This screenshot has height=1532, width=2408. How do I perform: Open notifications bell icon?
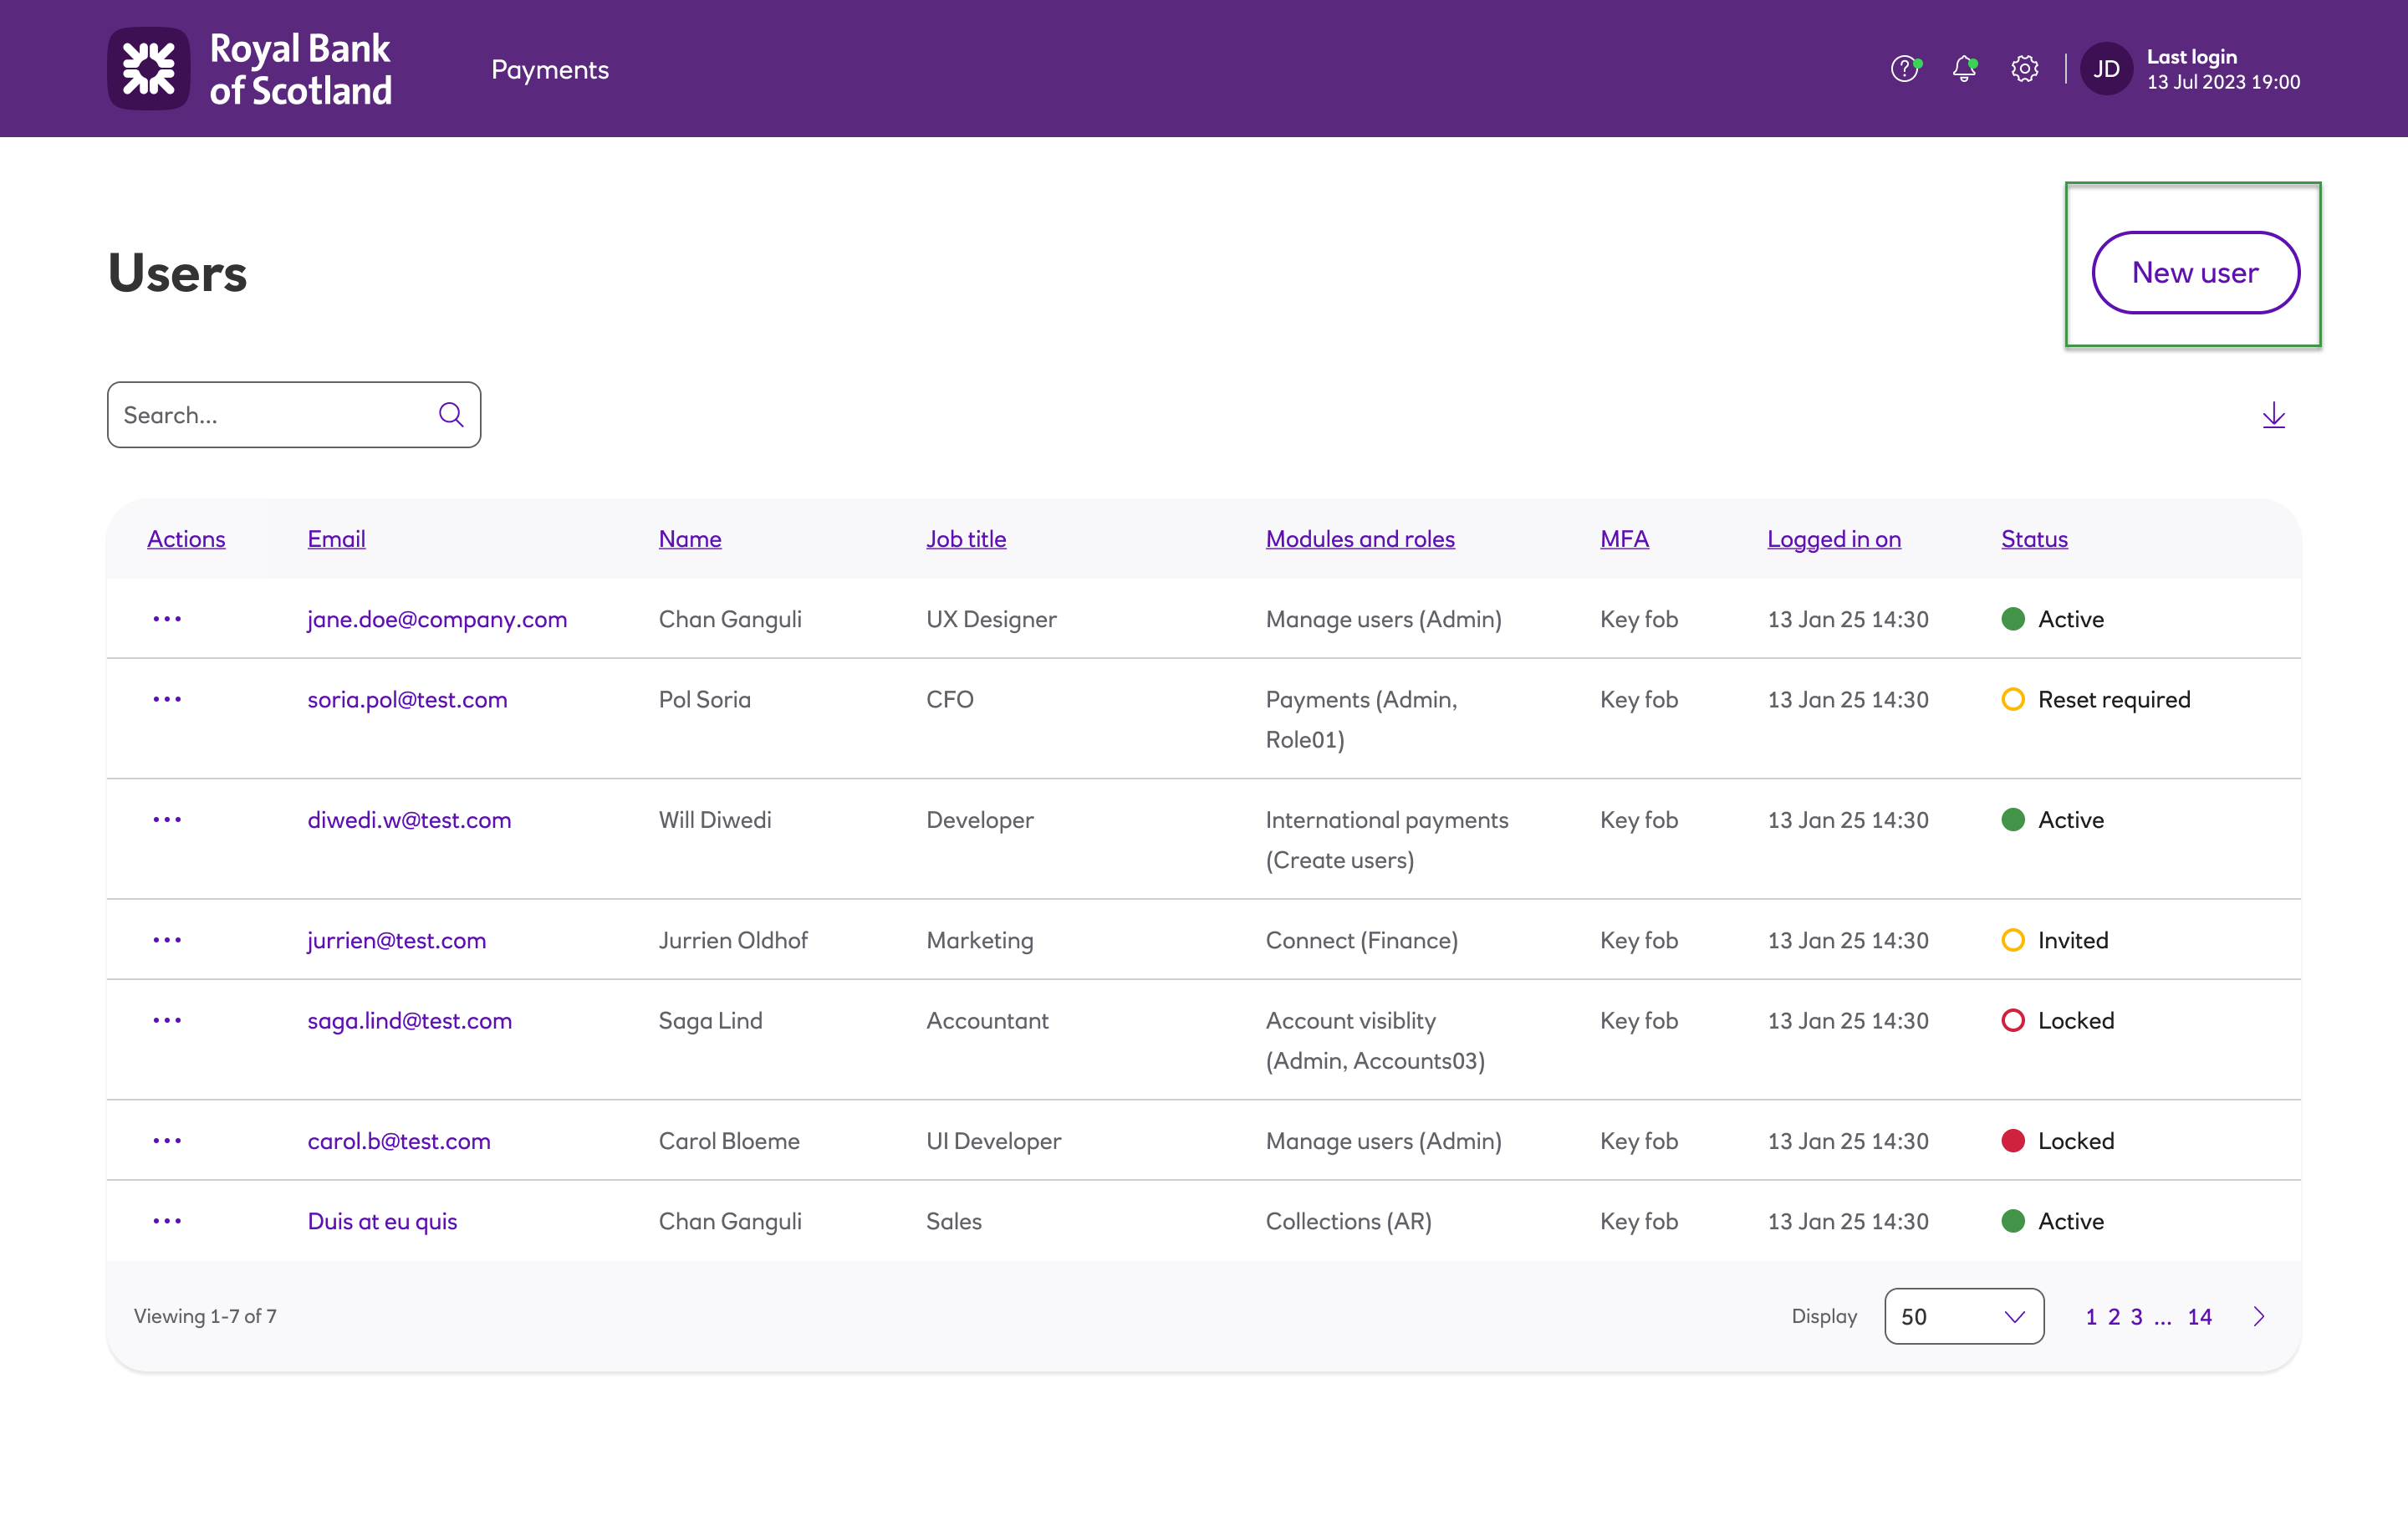coord(1964,69)
